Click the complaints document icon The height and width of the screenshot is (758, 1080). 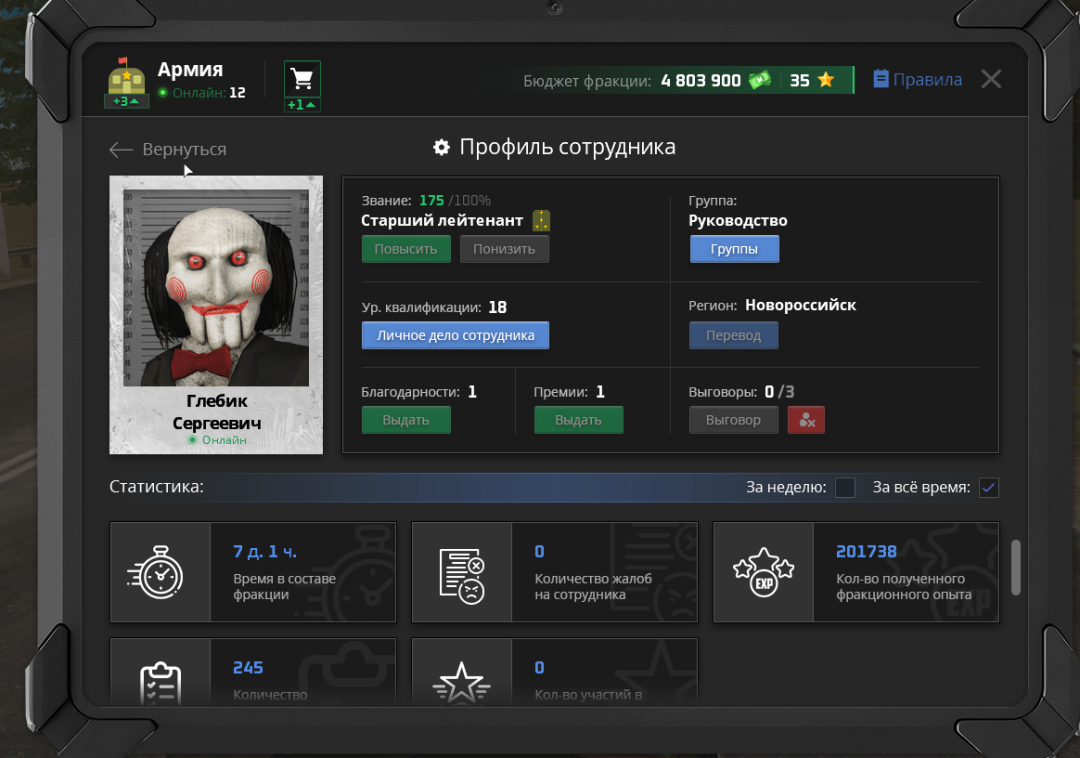461,576
